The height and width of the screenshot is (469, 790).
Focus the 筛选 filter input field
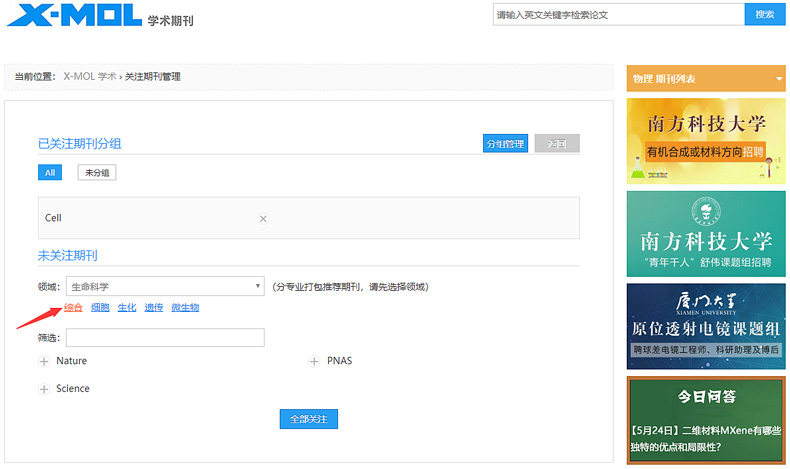point(165,338)
